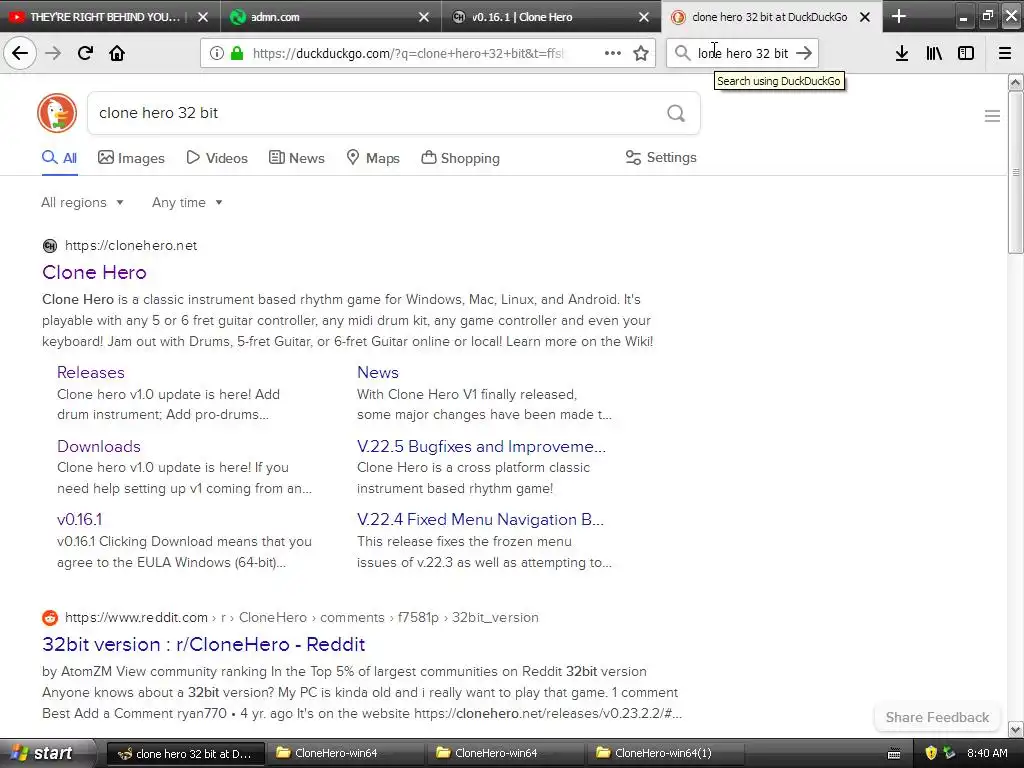Bookmark this page with the star icon
The width and height of the screenshot is (1024, 768).
(641, 53)
